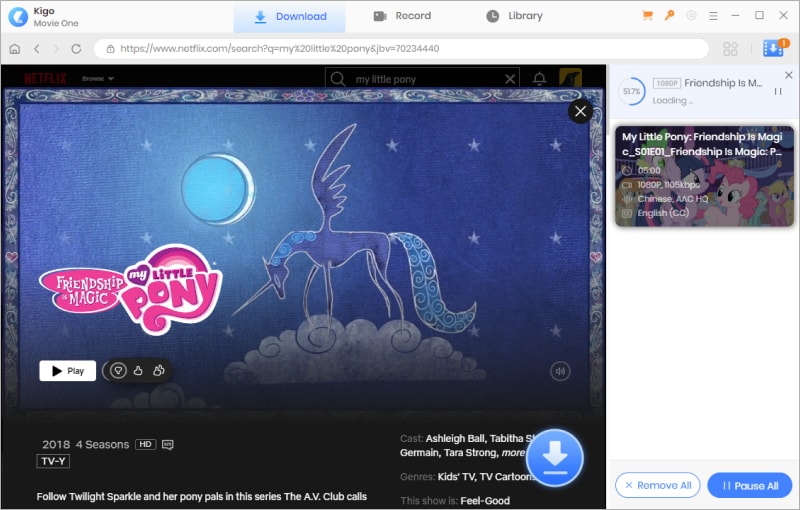This screenshot has width=800, height=510.
Task: Open the download queue icon
Action: [773, 48]
